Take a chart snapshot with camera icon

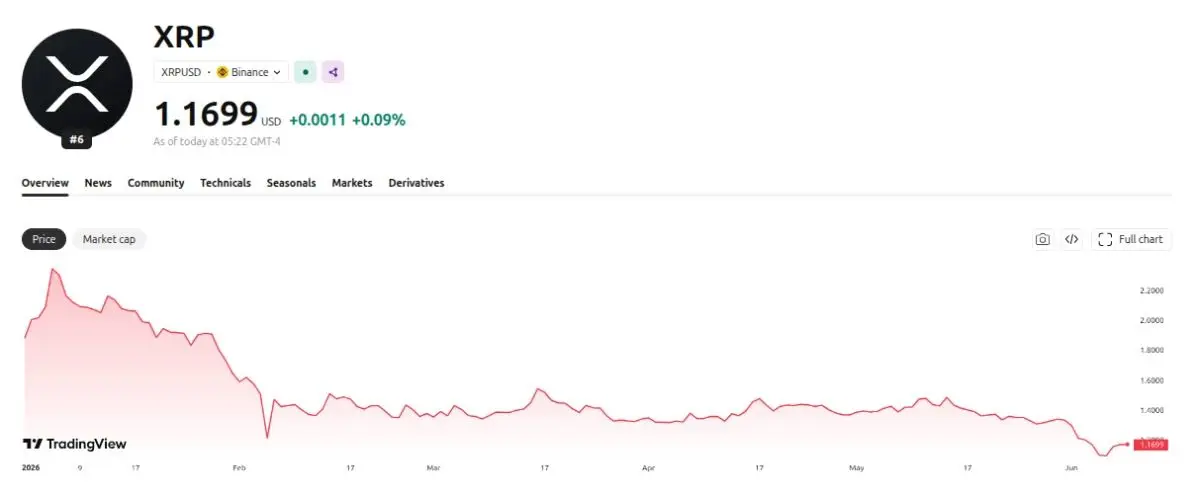[1042, 239]
